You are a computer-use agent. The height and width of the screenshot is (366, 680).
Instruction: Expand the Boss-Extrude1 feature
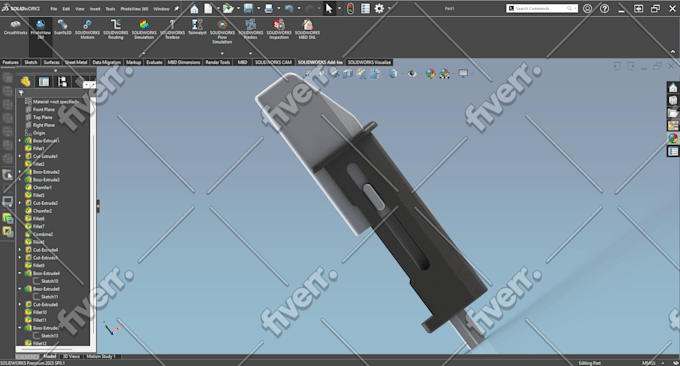click(x=20, y=141)
